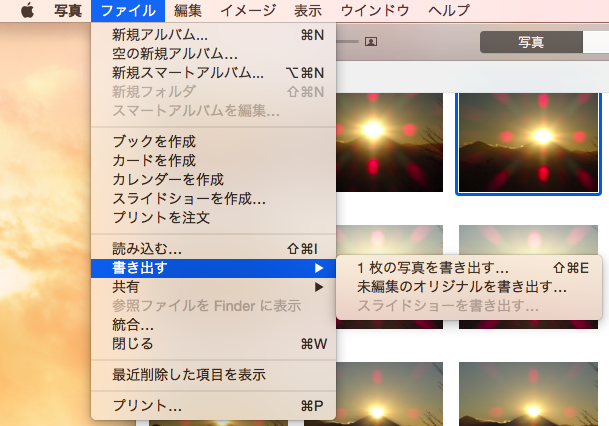
Task: Open the 表示 menu
Action: (x=308, y=10)
